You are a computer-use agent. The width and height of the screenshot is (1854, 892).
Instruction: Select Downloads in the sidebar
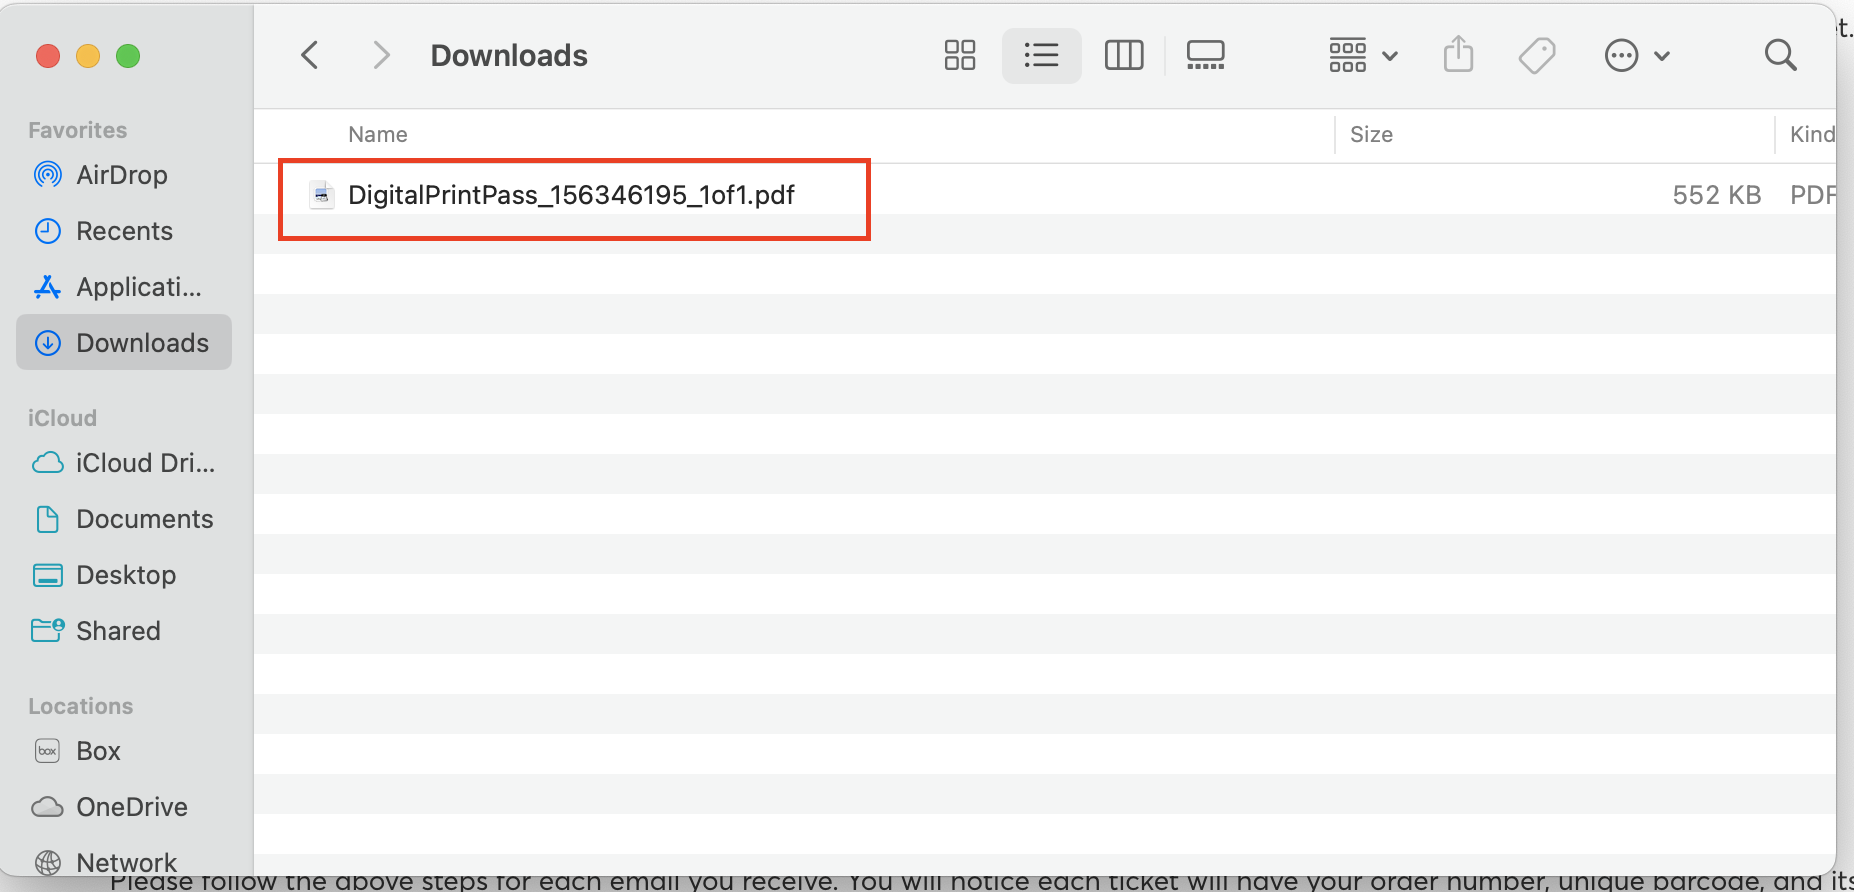[x=124, y=343]
